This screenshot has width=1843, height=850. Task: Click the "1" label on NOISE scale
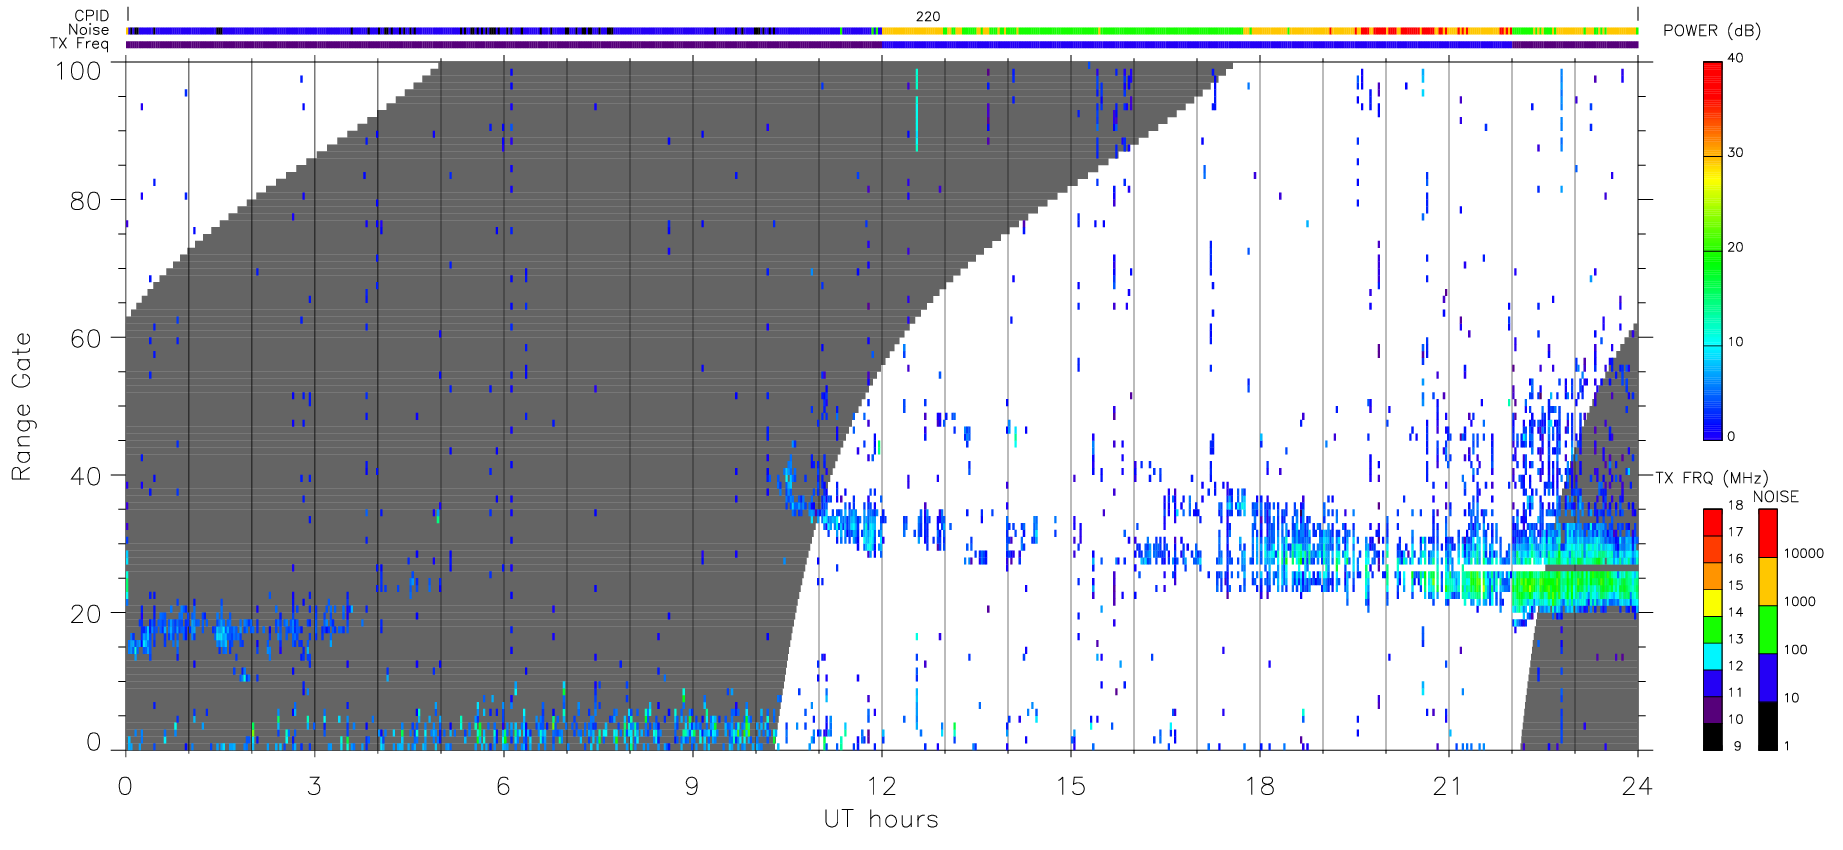(x=1788, y=745)
